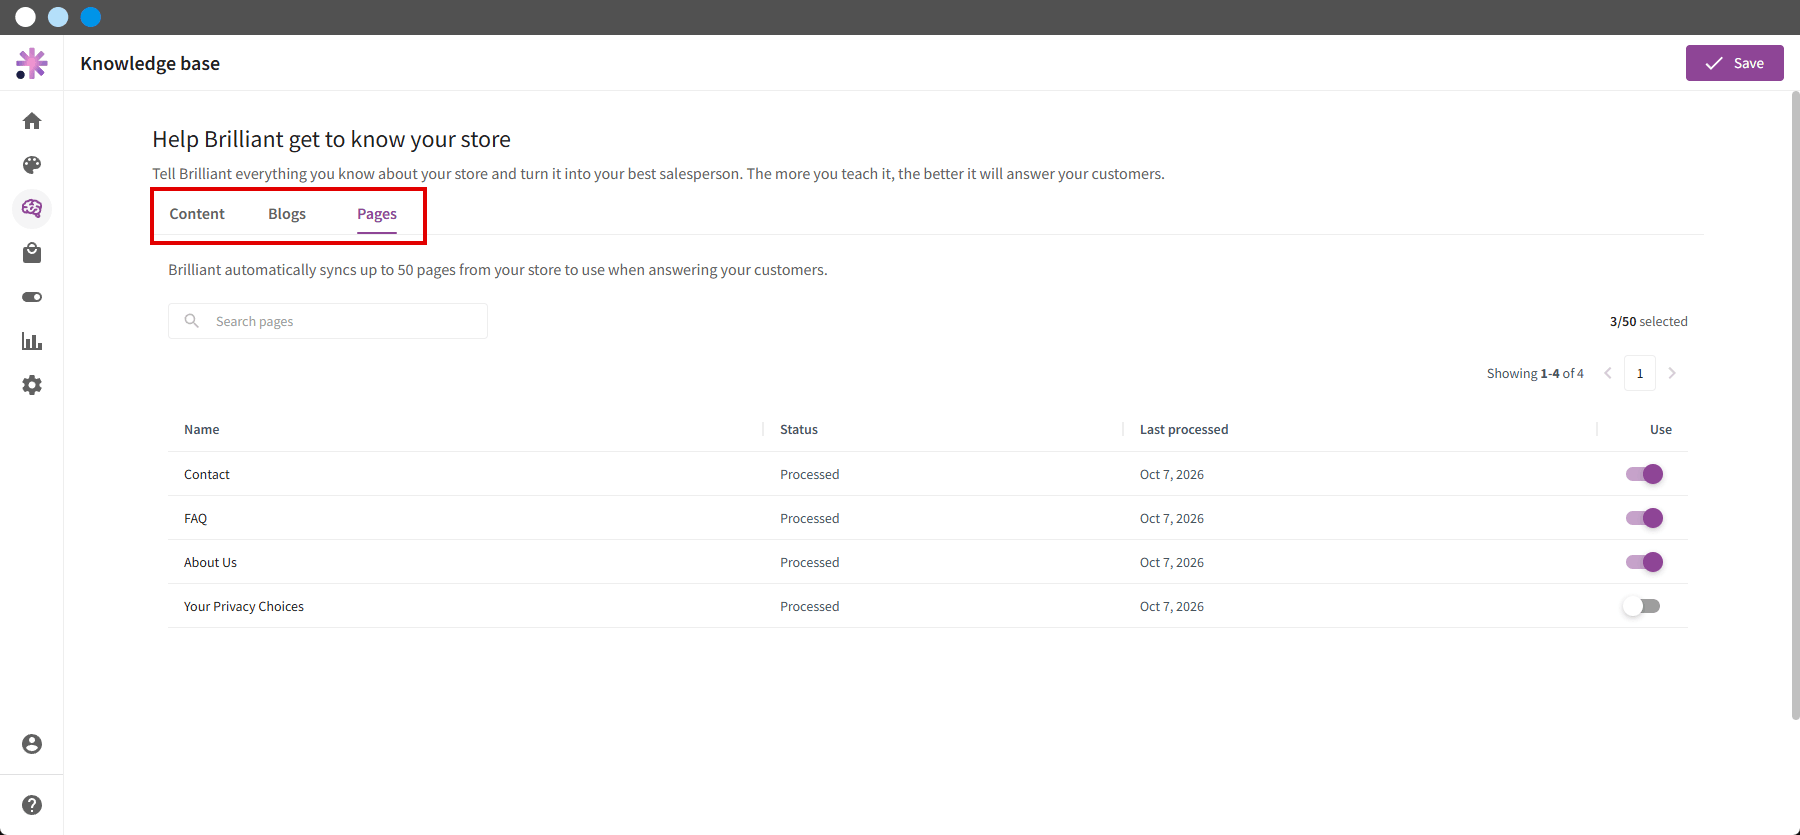Disable the Contact page toggle

(1644, 474)
